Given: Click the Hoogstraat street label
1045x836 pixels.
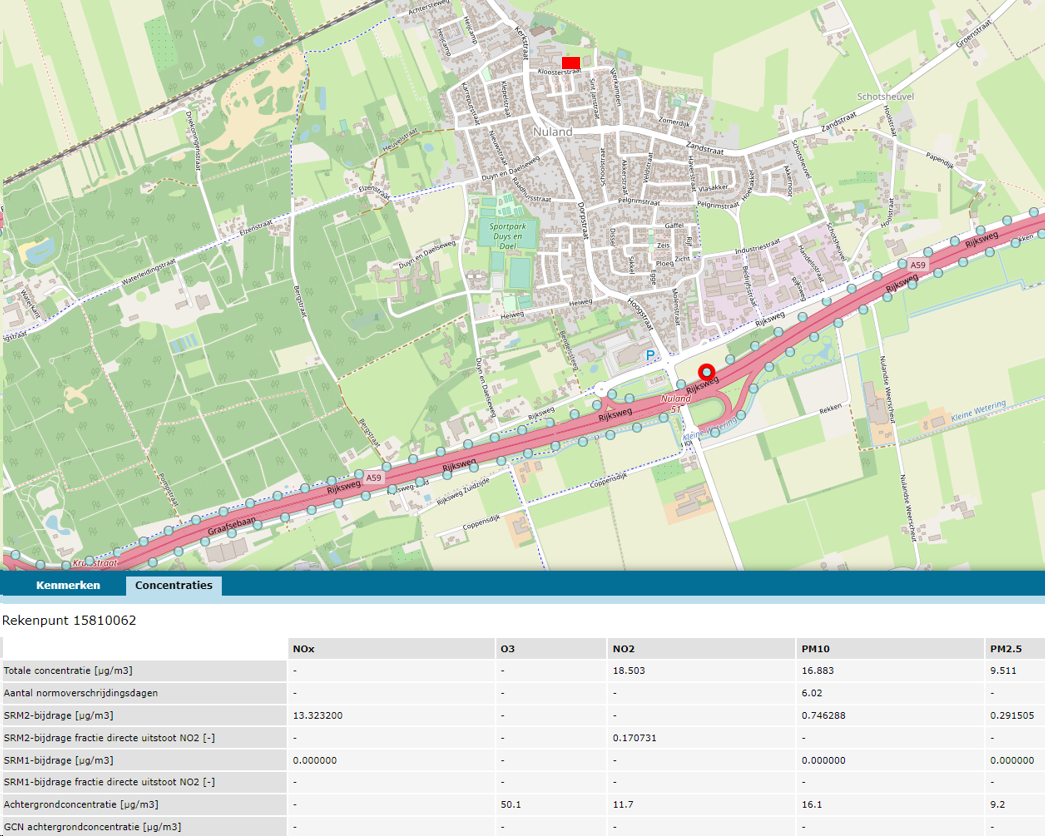Looking at the screenshot, I should coord(640,314).
